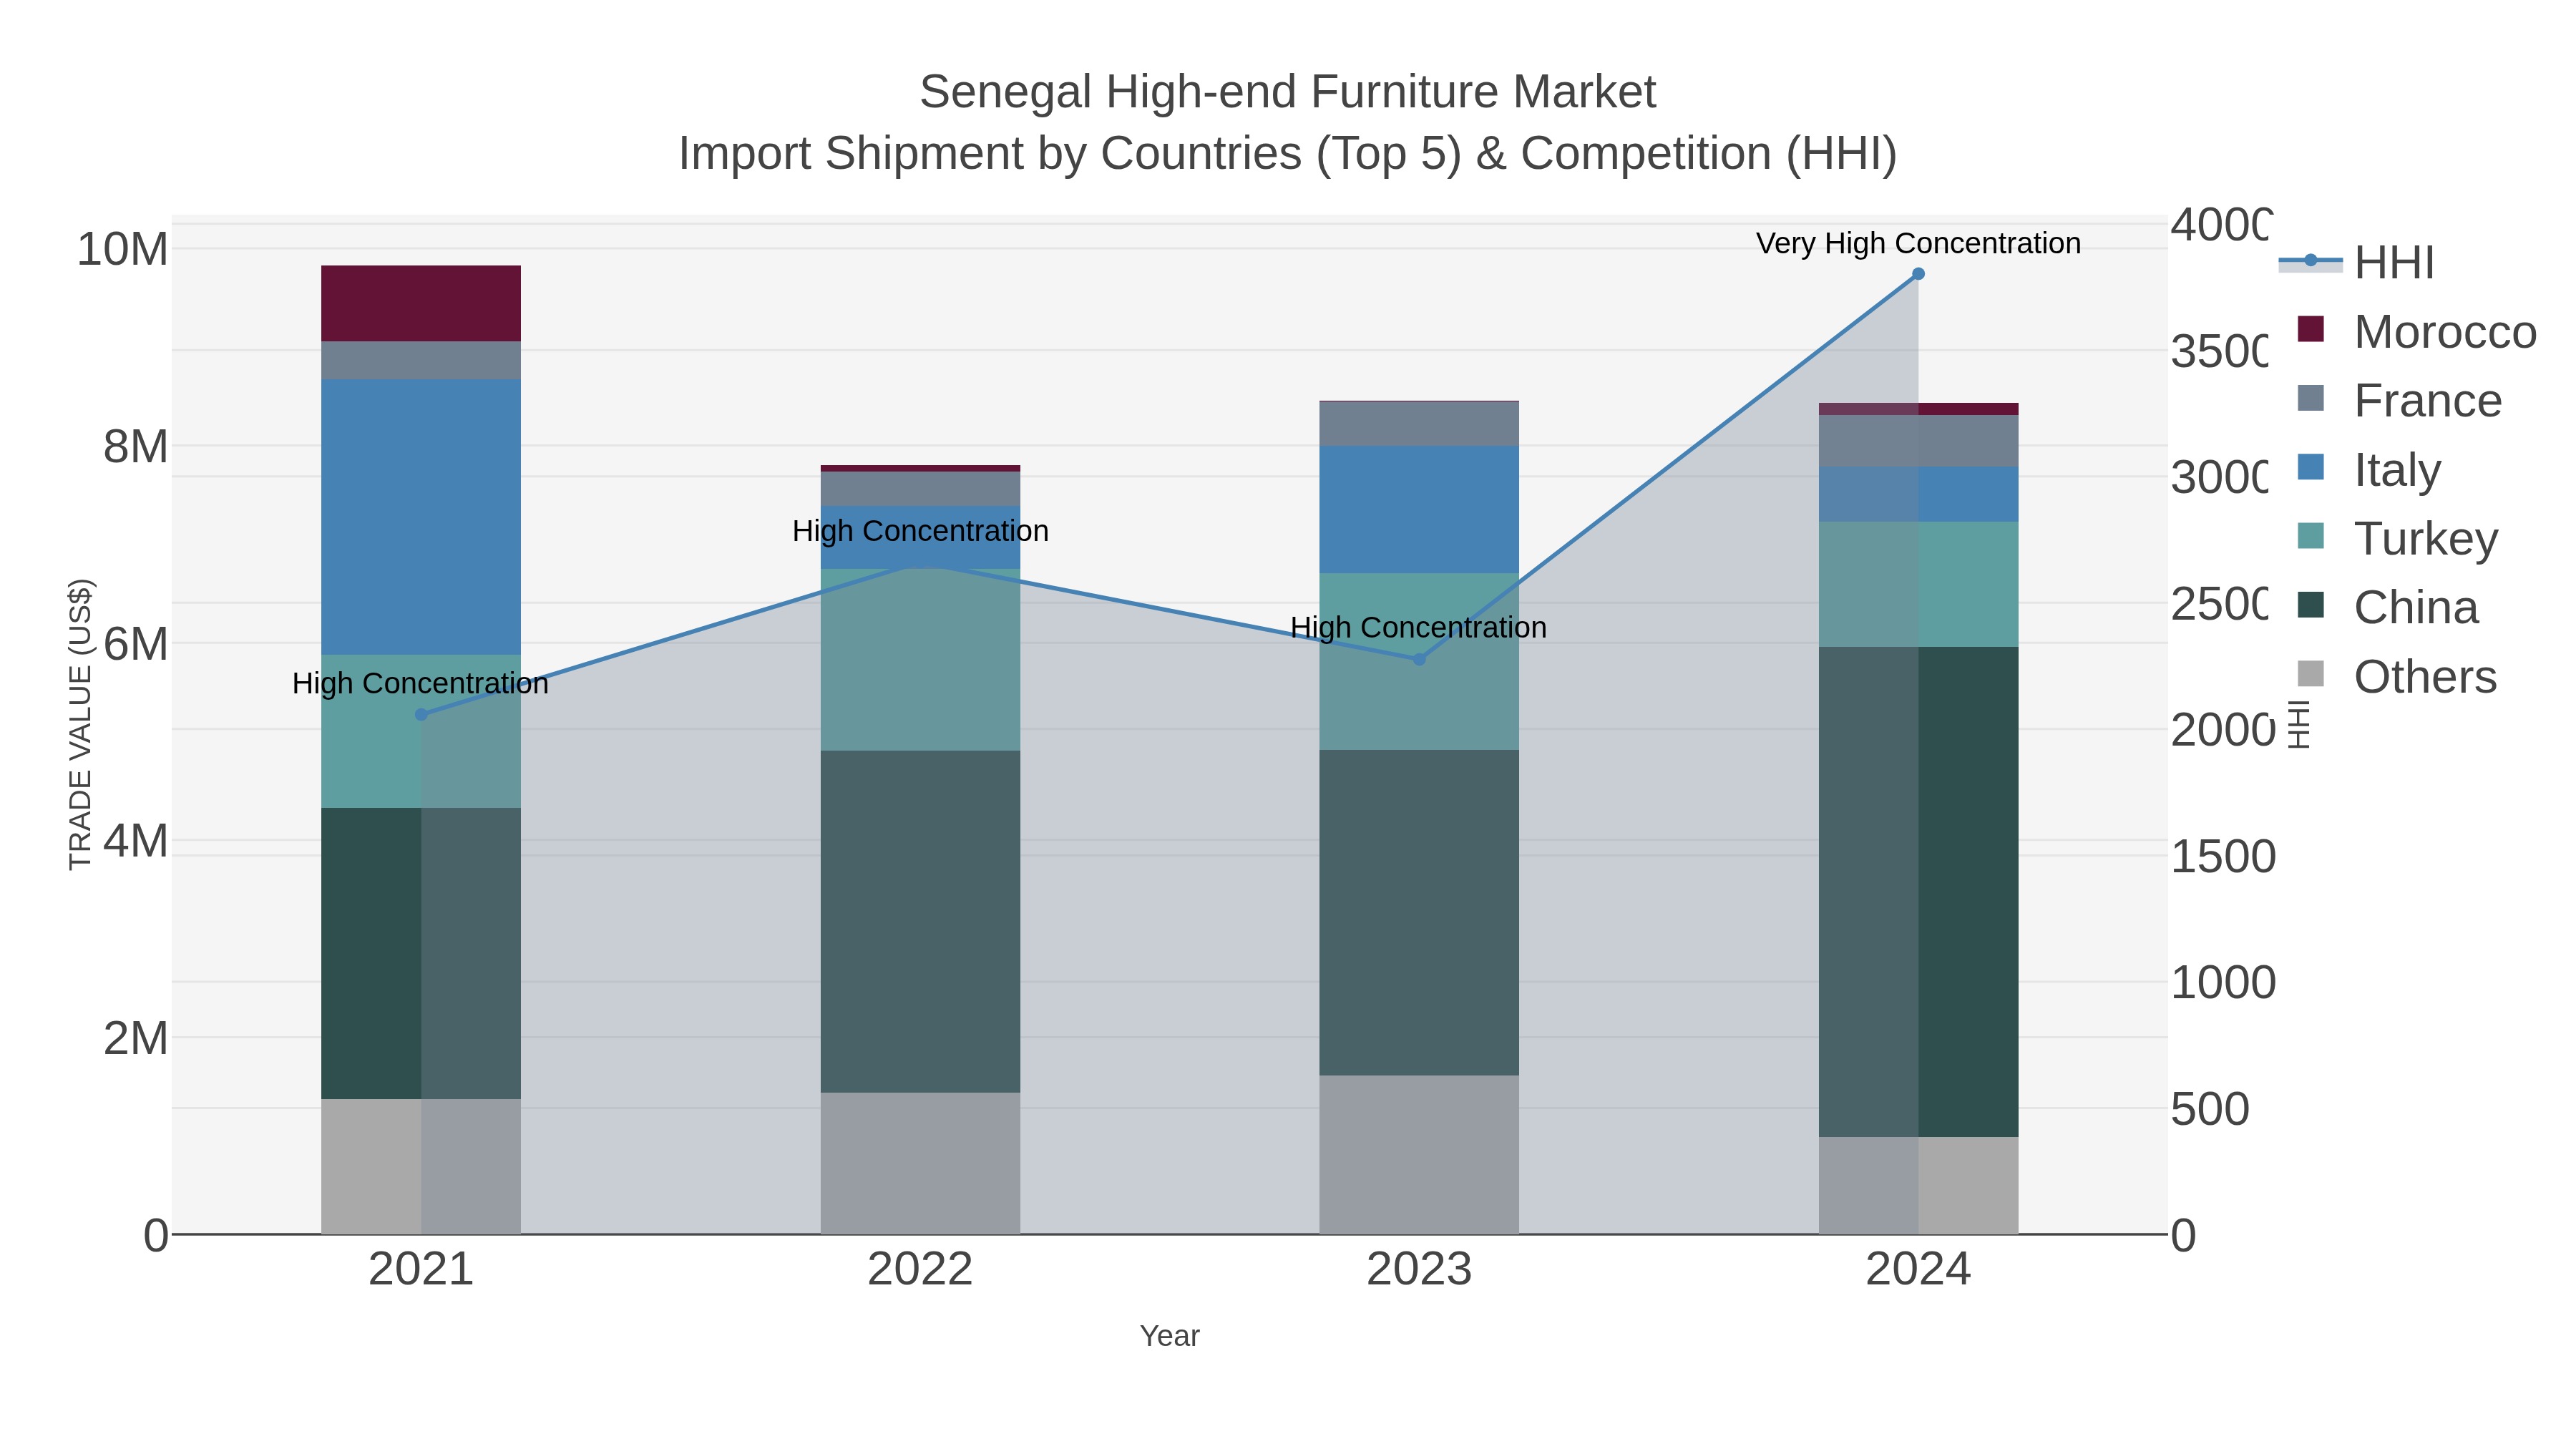
Task: Click the 2024 x-axis tick label
Action: pyautogui.click(x=1918, y=1270)
